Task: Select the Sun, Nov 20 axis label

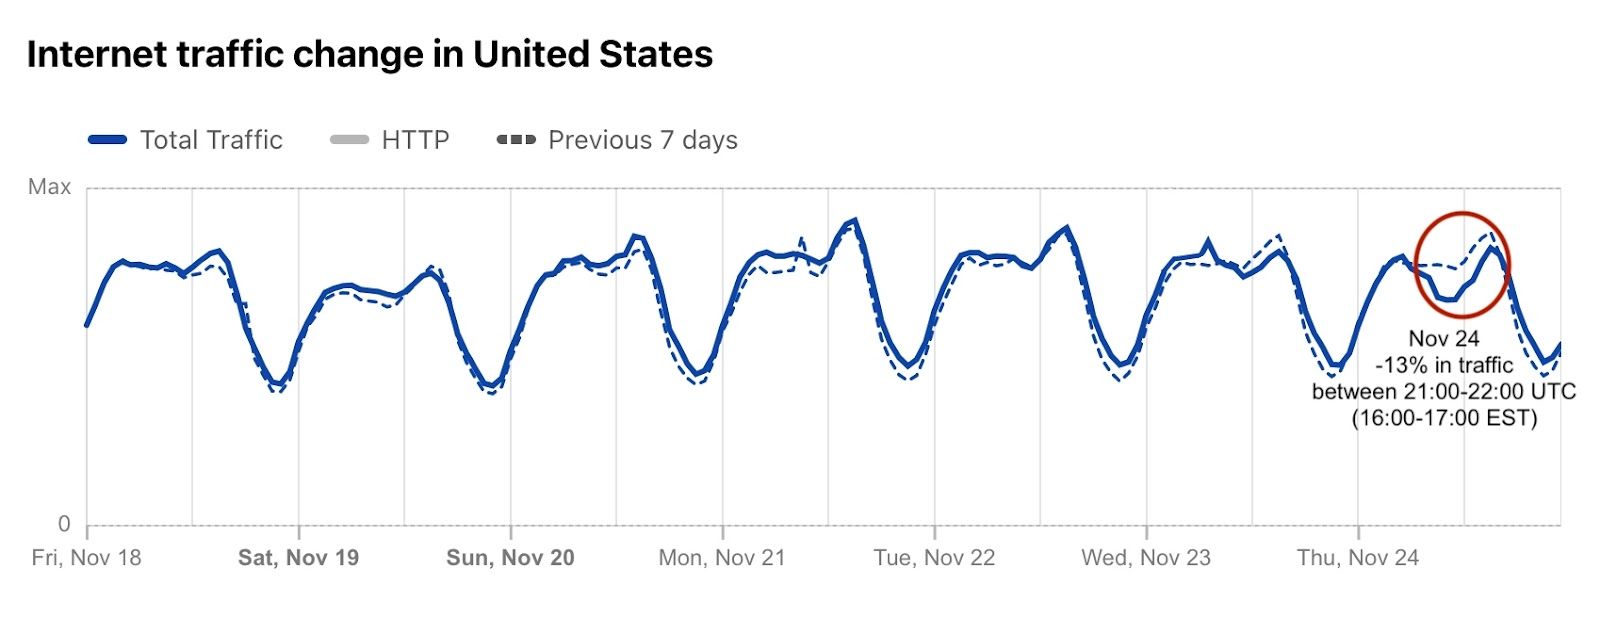Action: click(x=510, y=558)
